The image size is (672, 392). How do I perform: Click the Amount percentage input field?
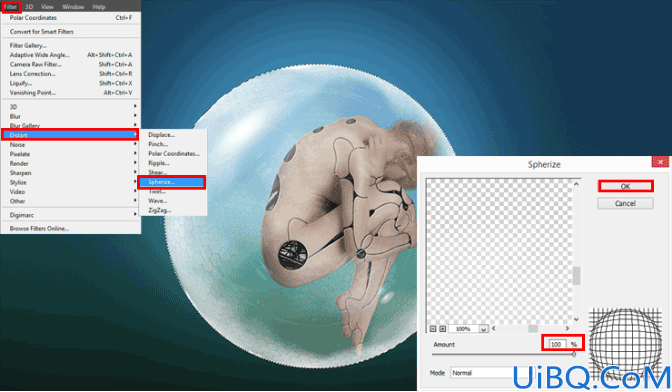[x=556, y=344]
